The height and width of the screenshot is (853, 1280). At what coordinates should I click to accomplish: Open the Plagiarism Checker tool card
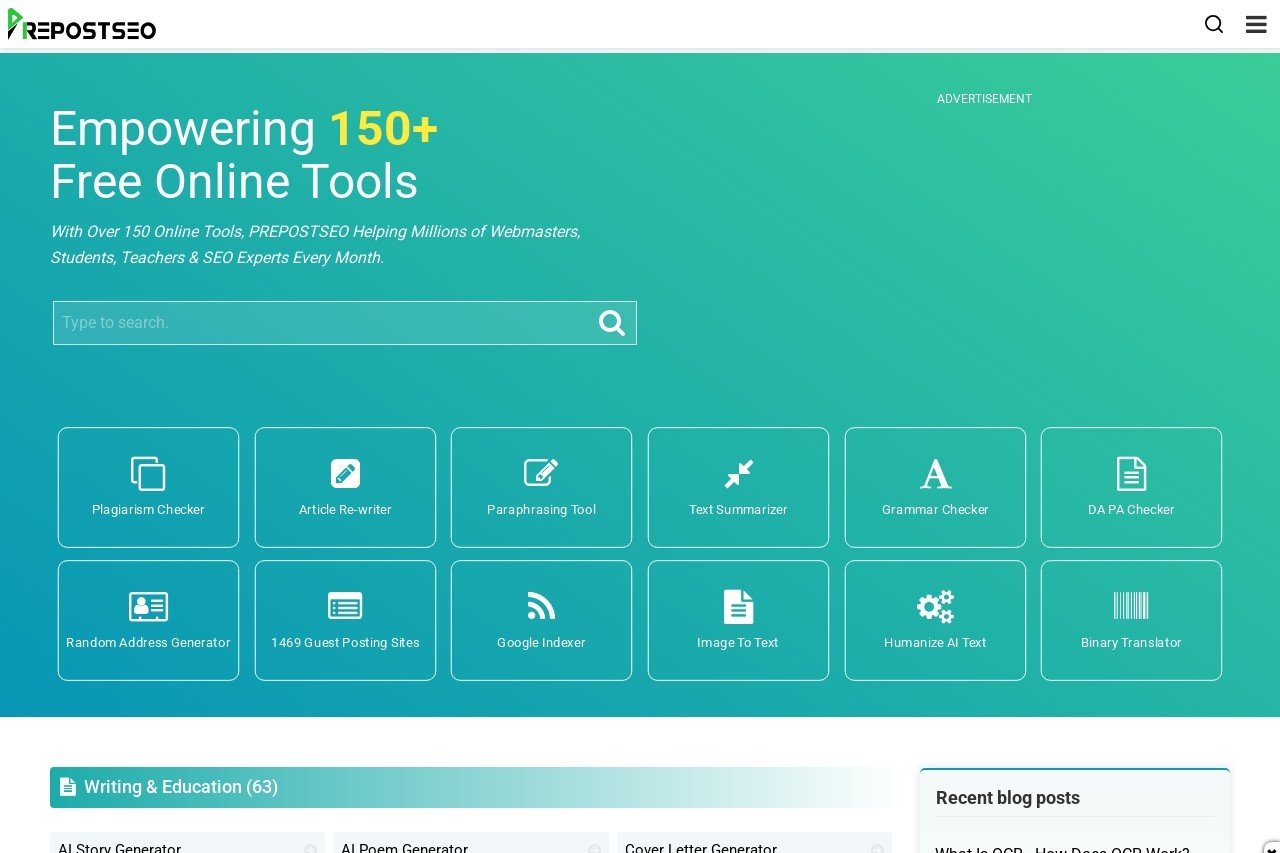coord(148,487)
